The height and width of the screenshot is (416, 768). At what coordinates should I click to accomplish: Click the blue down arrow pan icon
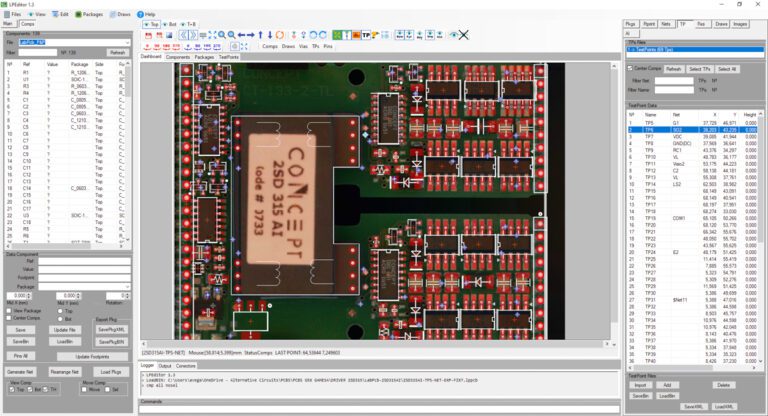[x=270, y=35]
